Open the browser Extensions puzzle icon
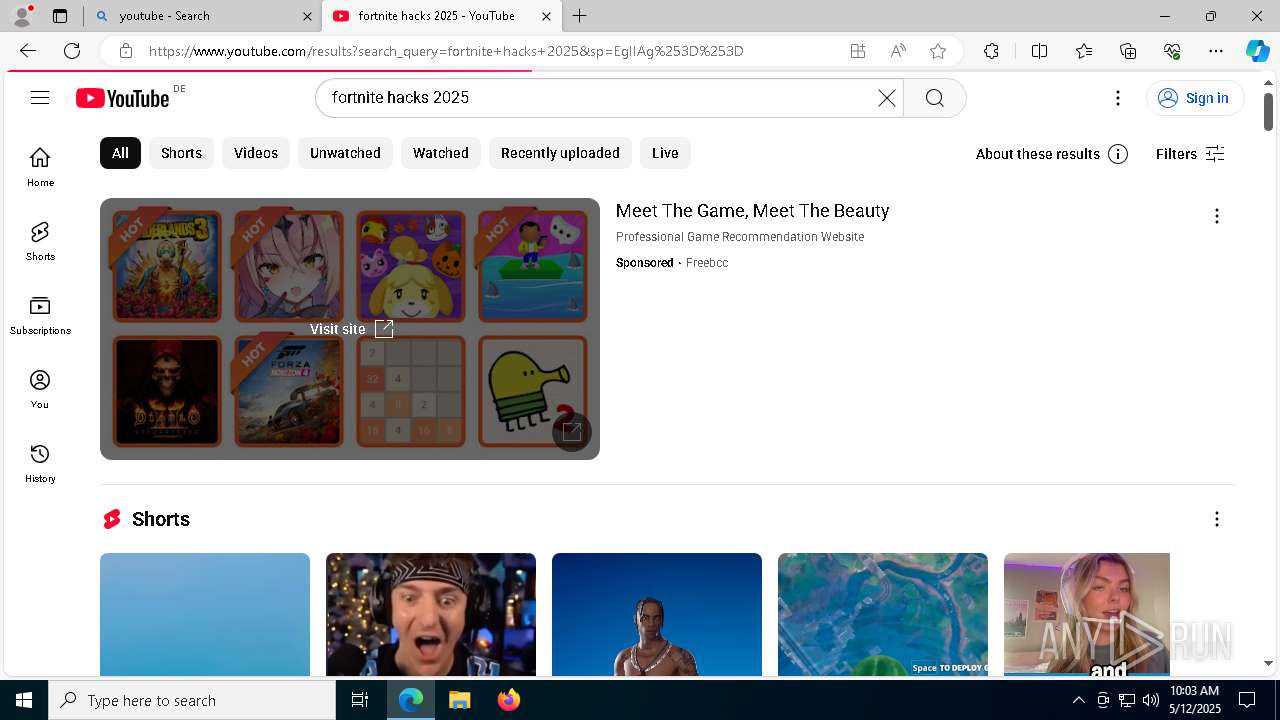1280x720 pixels. (x=991, y=51)
